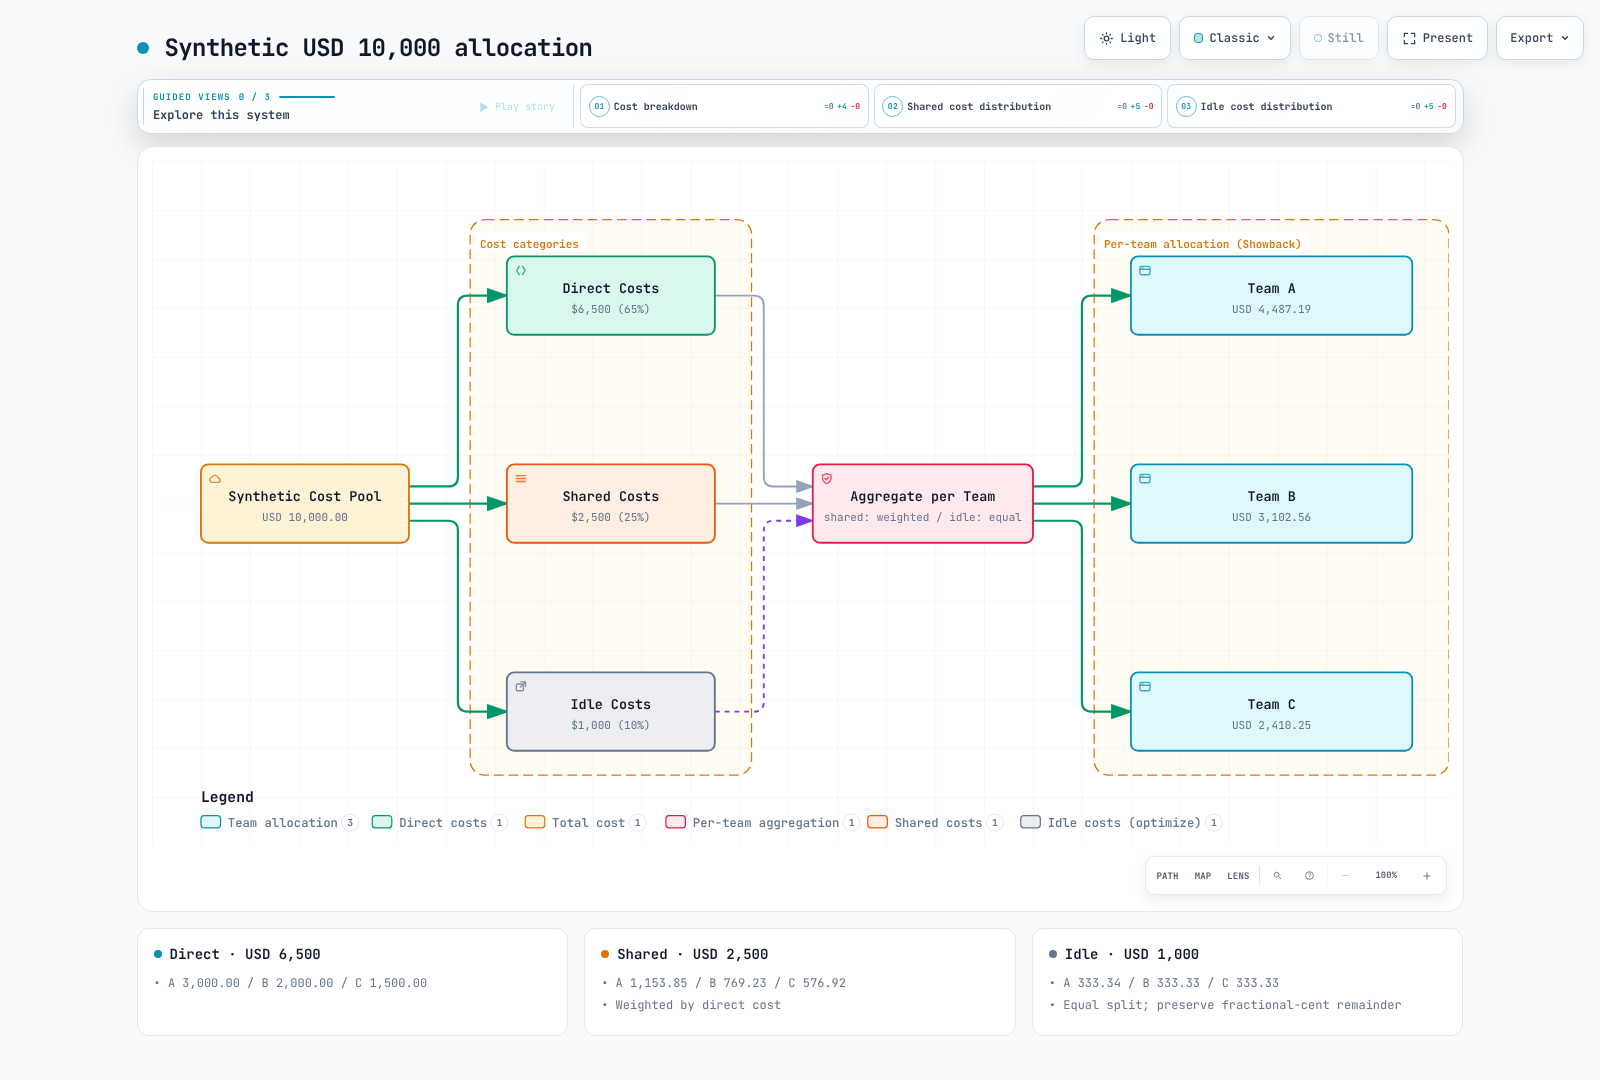Screen dimensions: 1600x1080
Task: Click the Idle costs (optimize) legend swatch
Action: point(1030,823)
